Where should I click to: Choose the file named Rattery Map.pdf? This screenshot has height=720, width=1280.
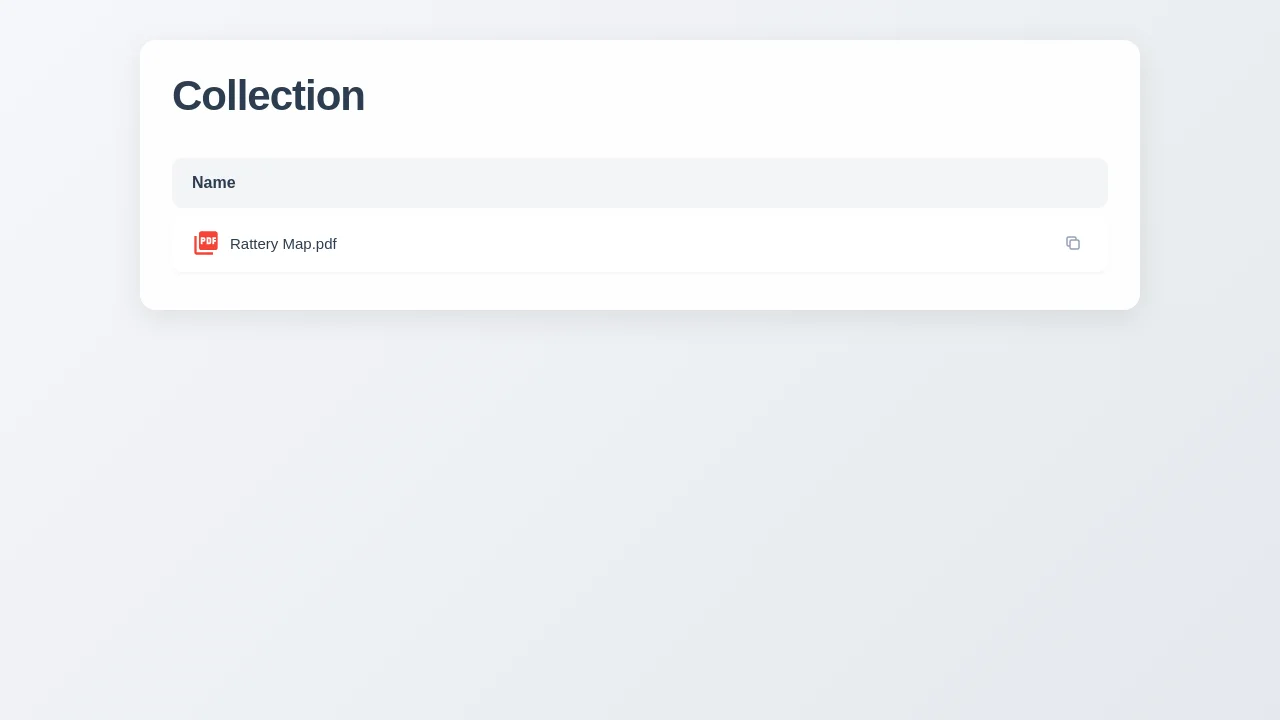(283, 244)
